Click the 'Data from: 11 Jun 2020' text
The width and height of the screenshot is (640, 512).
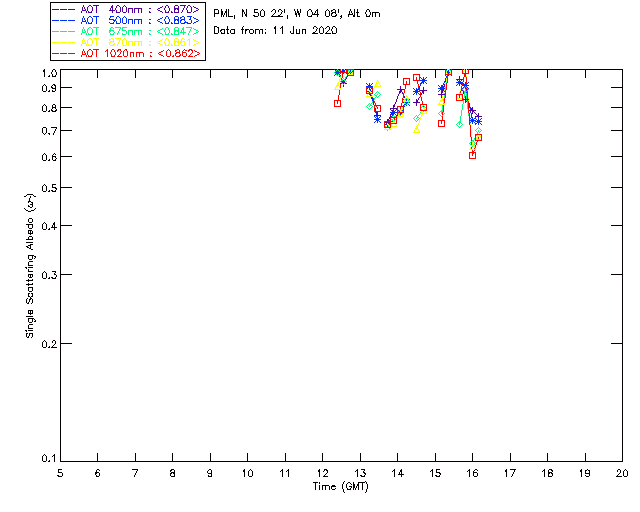(x=275, y=31)
